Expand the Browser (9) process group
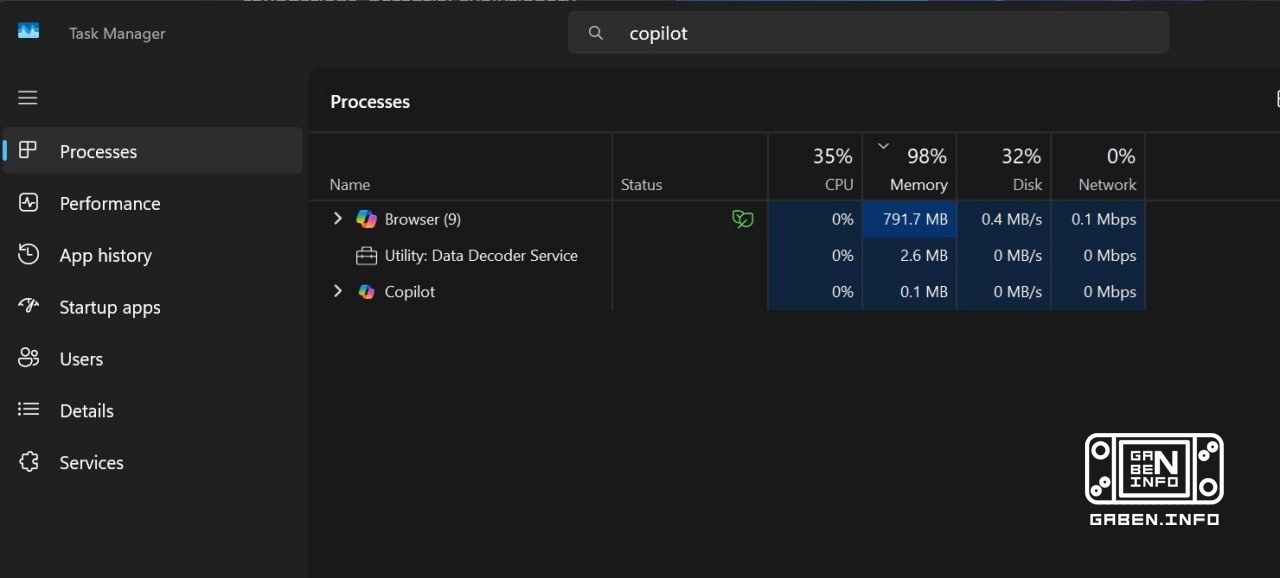Image resolution: width=1280 pixels, height=578 pixels. click(338, 219)
